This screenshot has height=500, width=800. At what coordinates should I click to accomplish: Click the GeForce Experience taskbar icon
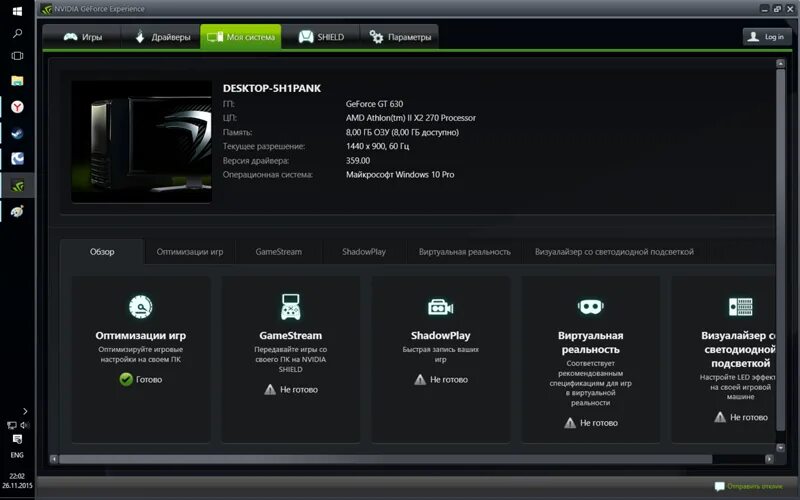17,186
